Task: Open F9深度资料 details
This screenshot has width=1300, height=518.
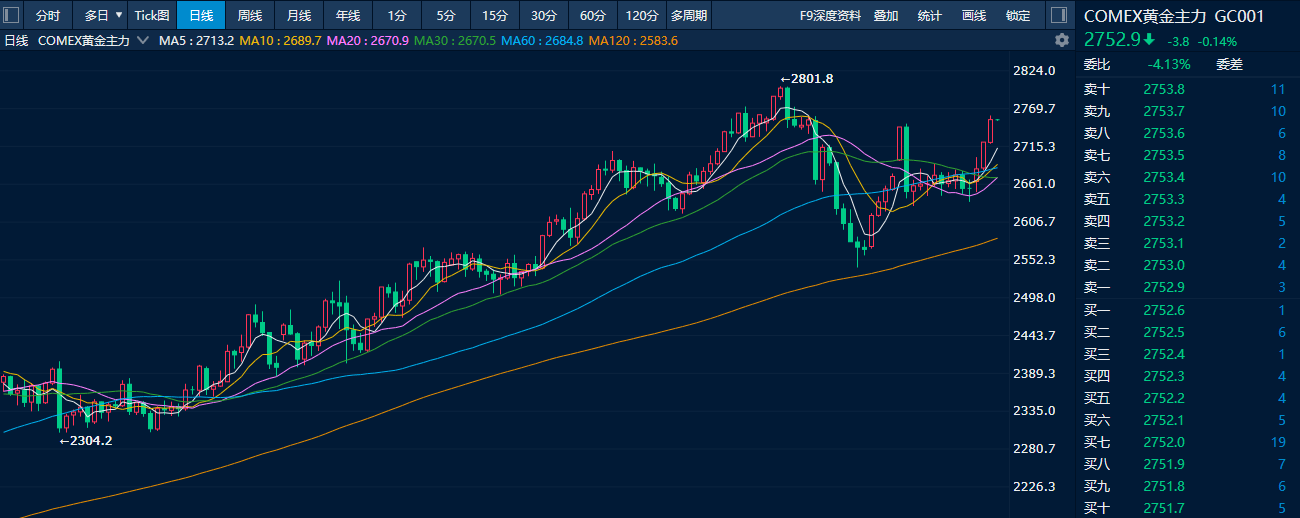Action: click(x=831, y=15)
